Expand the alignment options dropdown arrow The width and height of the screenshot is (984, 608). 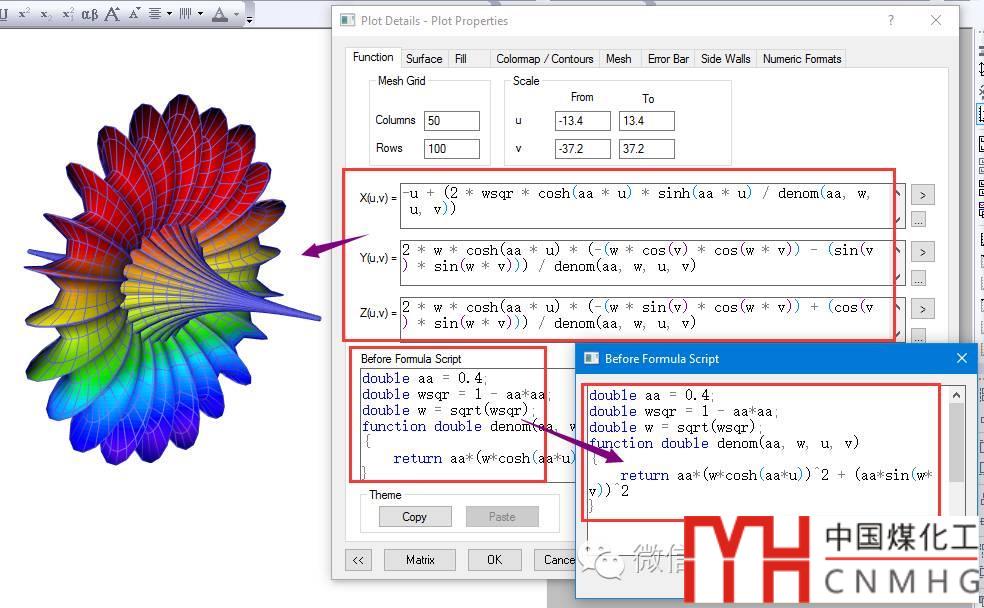(x=169, y=15)
